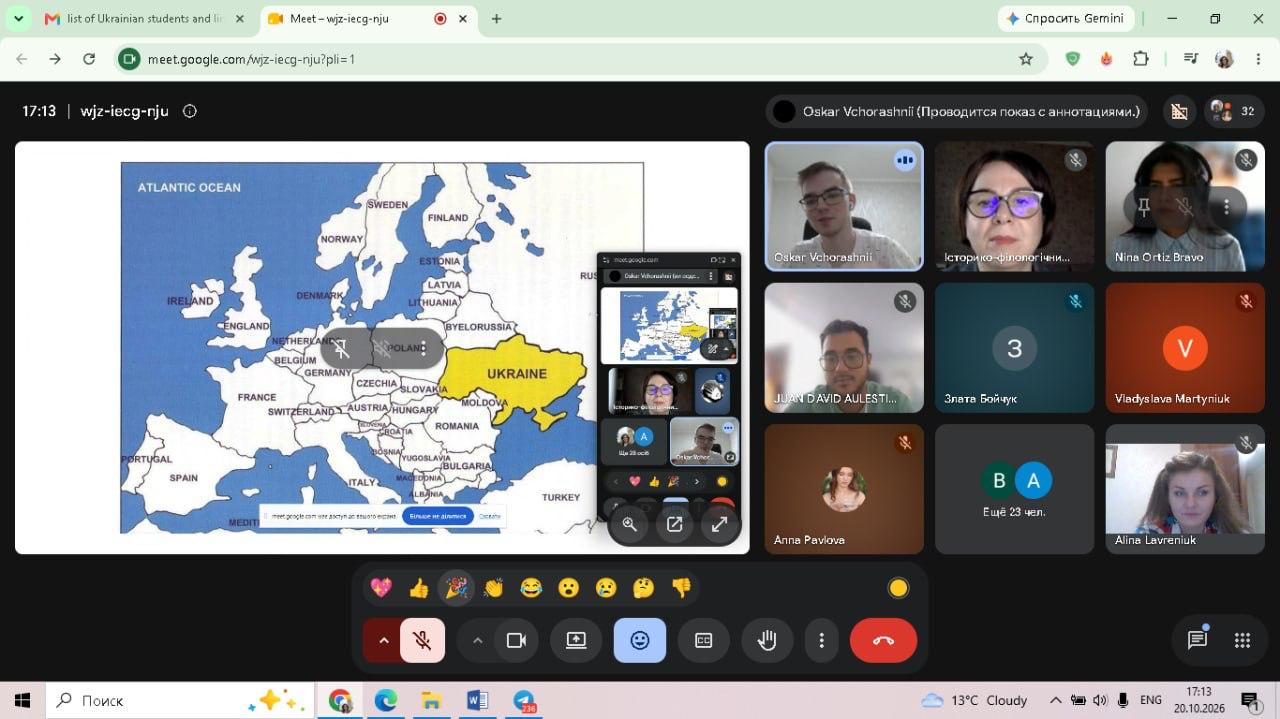
Task: Open more call options menu
Action: pos(822,641)
